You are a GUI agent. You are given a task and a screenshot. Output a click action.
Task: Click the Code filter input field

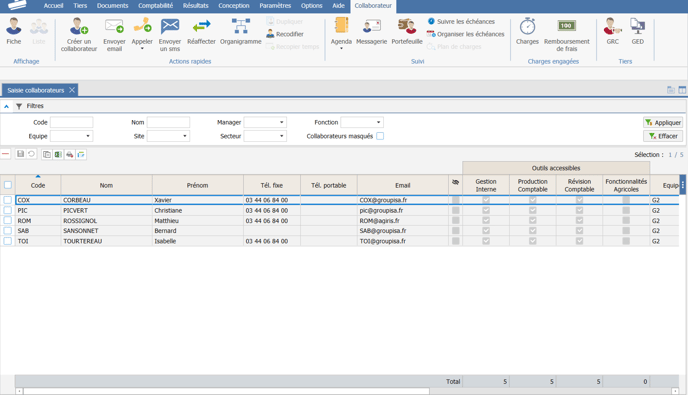72,122
